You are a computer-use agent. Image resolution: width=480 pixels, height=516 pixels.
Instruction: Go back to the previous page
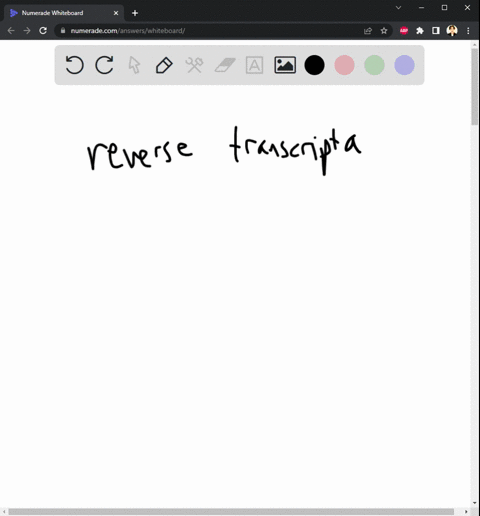coord(11,31)
